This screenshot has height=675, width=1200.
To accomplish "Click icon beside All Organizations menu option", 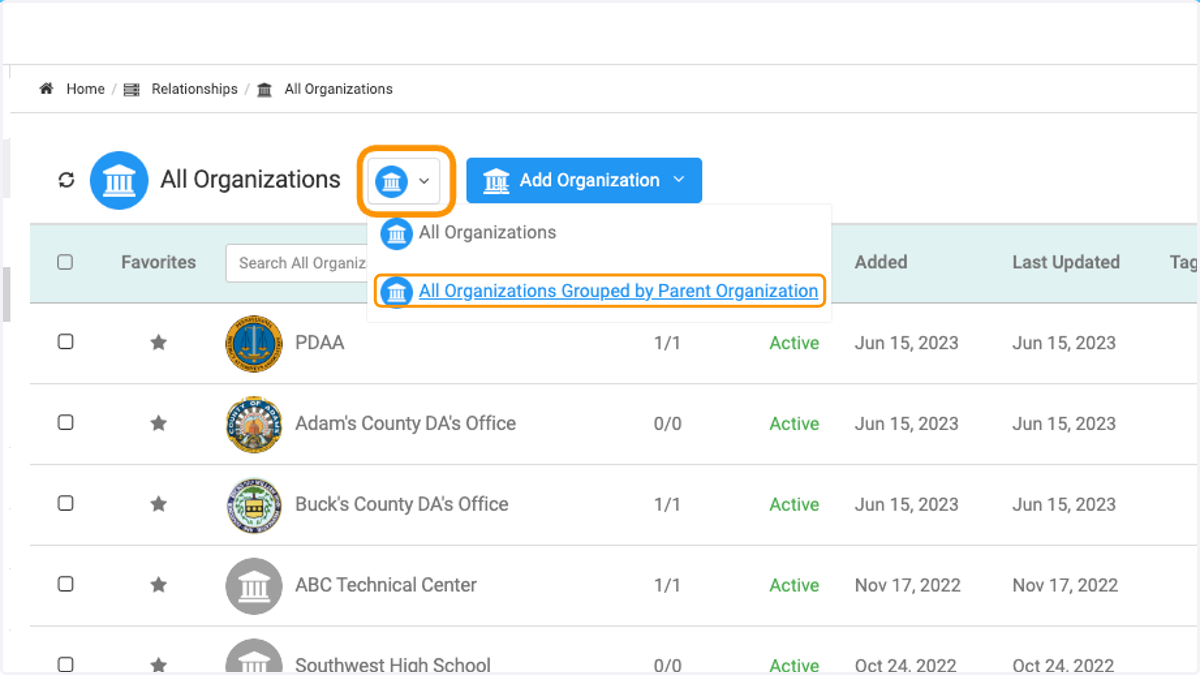I will point(397,233).
